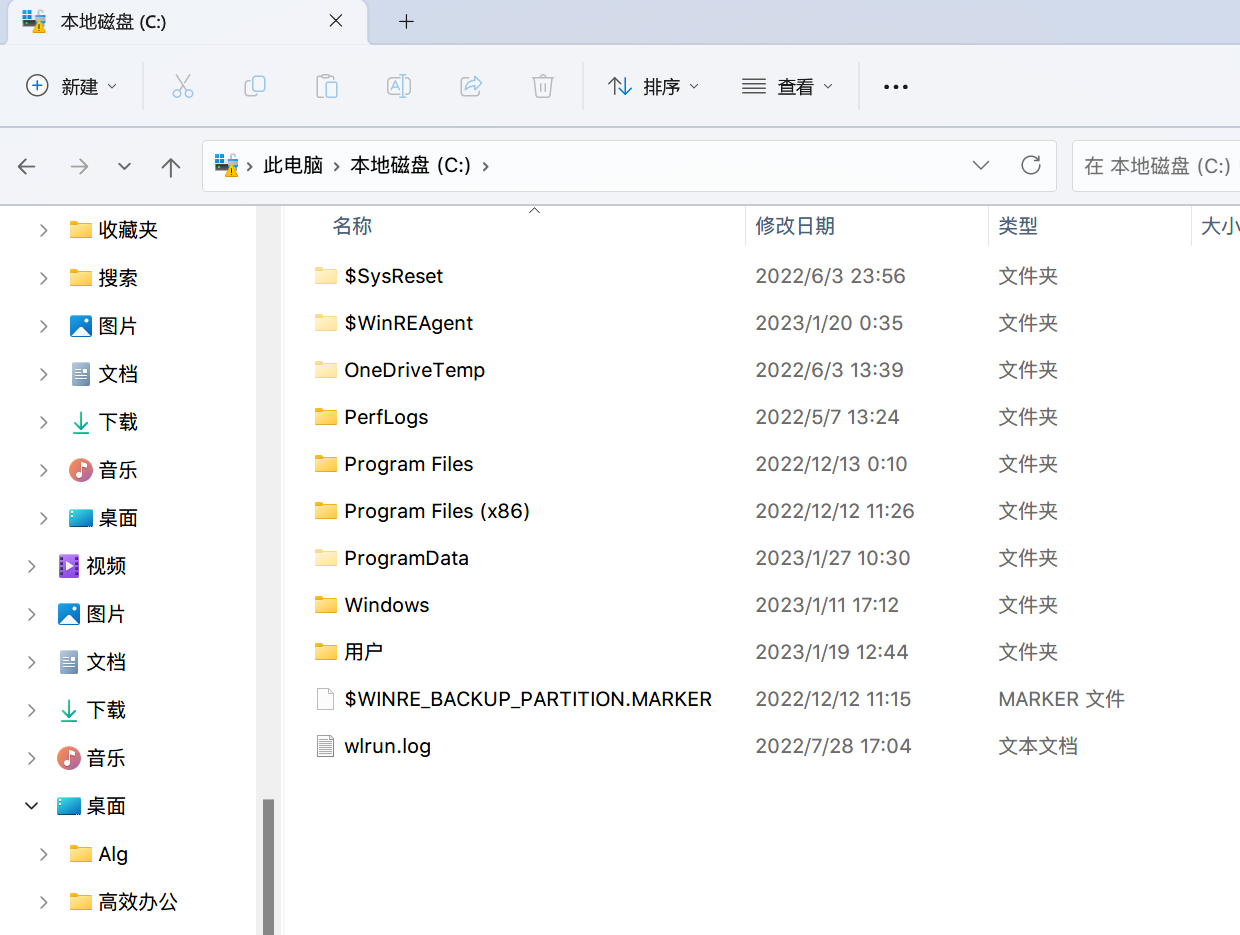Click the up-to-parent-folder arrow

(171, 166)
